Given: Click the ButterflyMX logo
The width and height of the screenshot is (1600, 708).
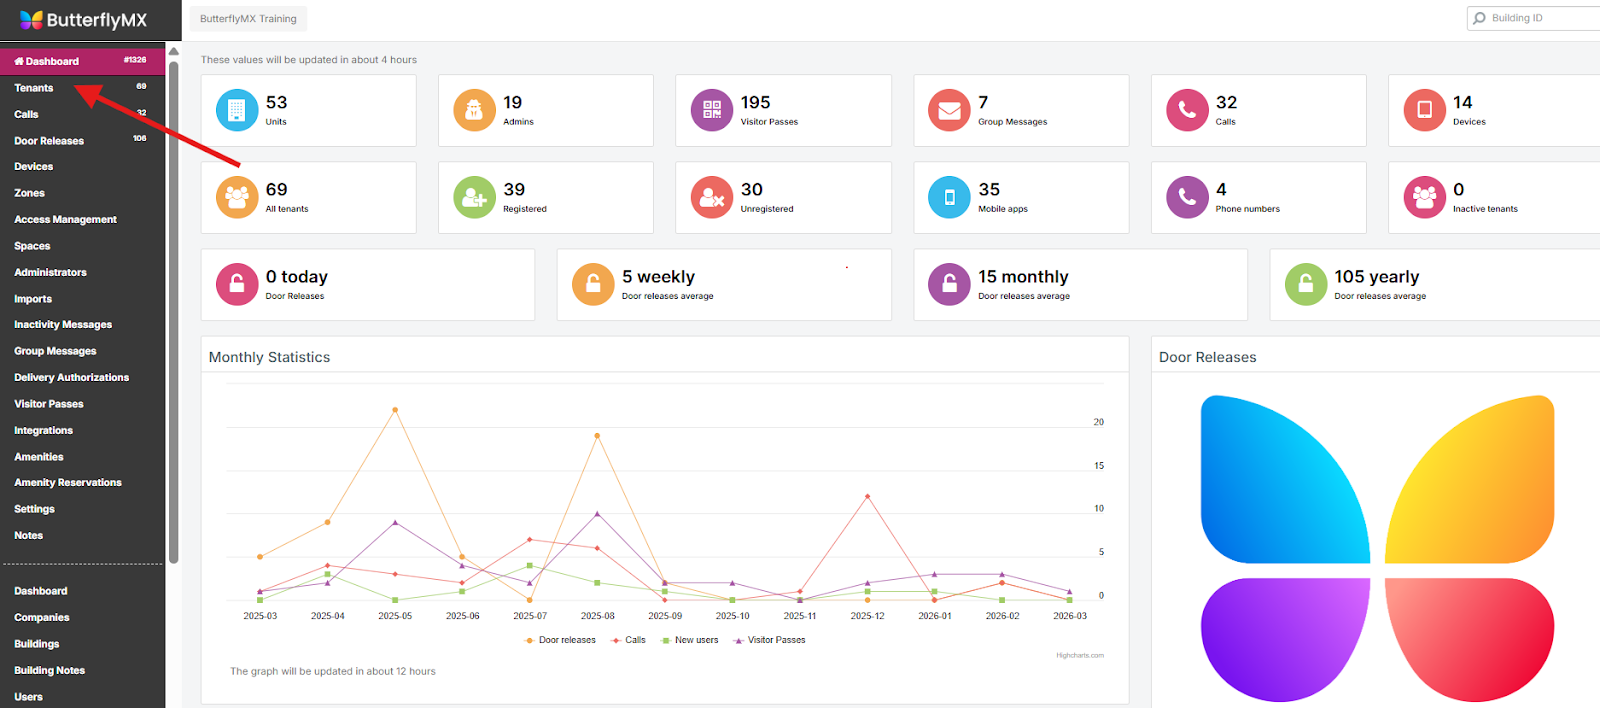Looking at the screenshot, I should pyautogui.click(x=83, y=20).
